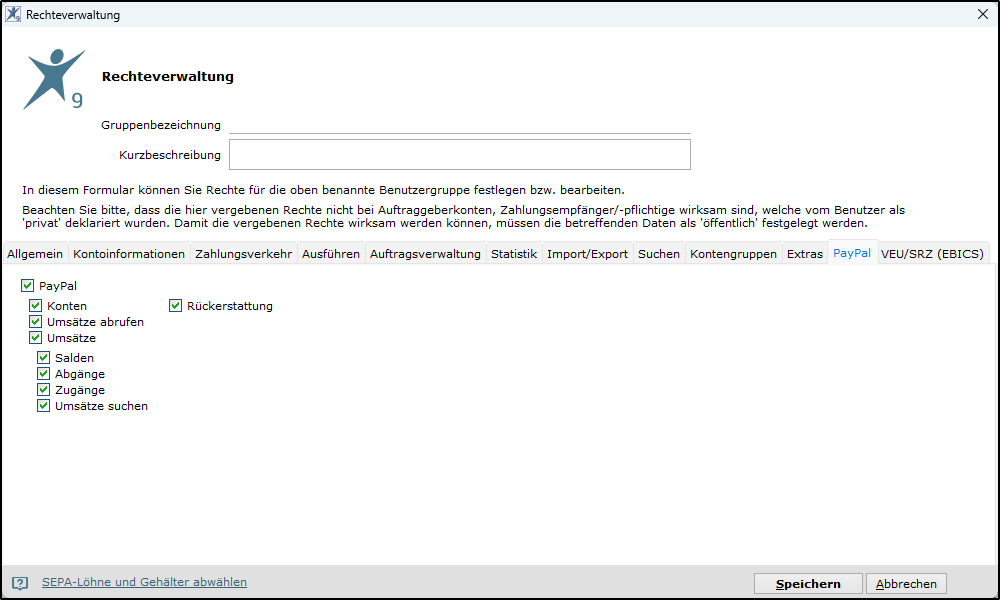
Task: Click the Rechteverwaltung star logo
Action: coord(54,79)
